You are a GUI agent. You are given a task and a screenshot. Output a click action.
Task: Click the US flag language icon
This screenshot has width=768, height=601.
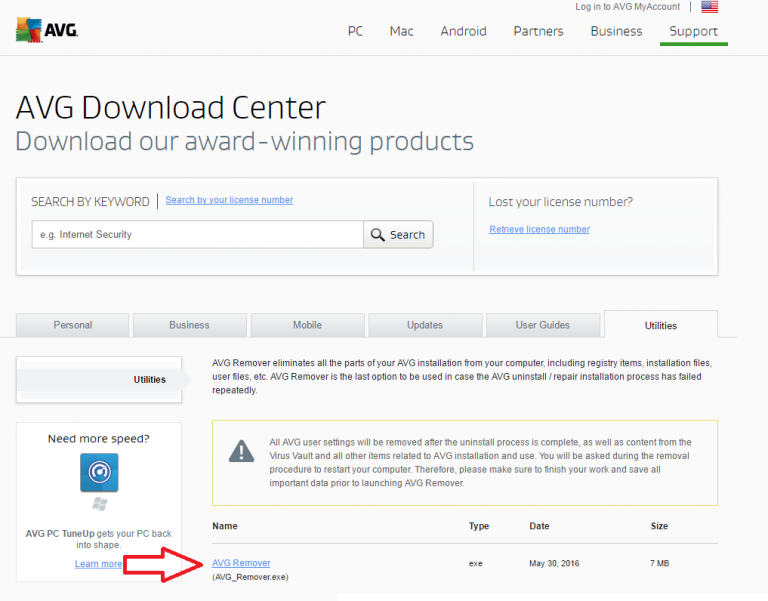pyautogui.click(x=709, y=7)
